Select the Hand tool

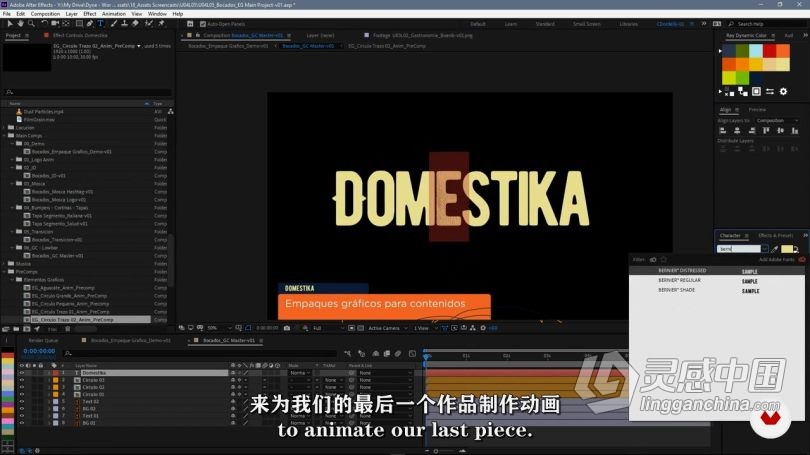tap(20, 24)
